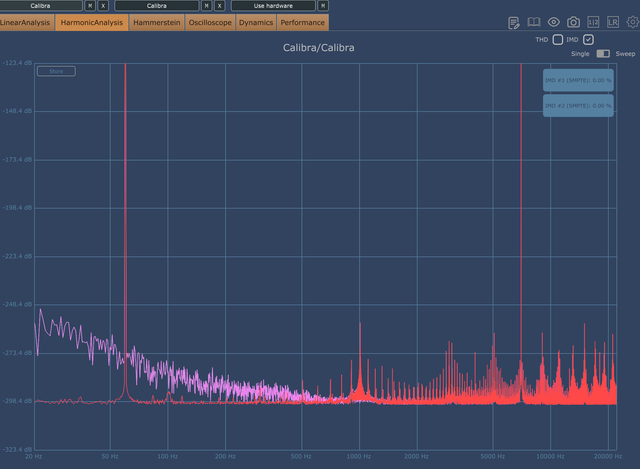Image resolution: width=640 pixels, height=469 pixels.
Task: Open the Dynamics tab
Action: click(x=256, y=22)
